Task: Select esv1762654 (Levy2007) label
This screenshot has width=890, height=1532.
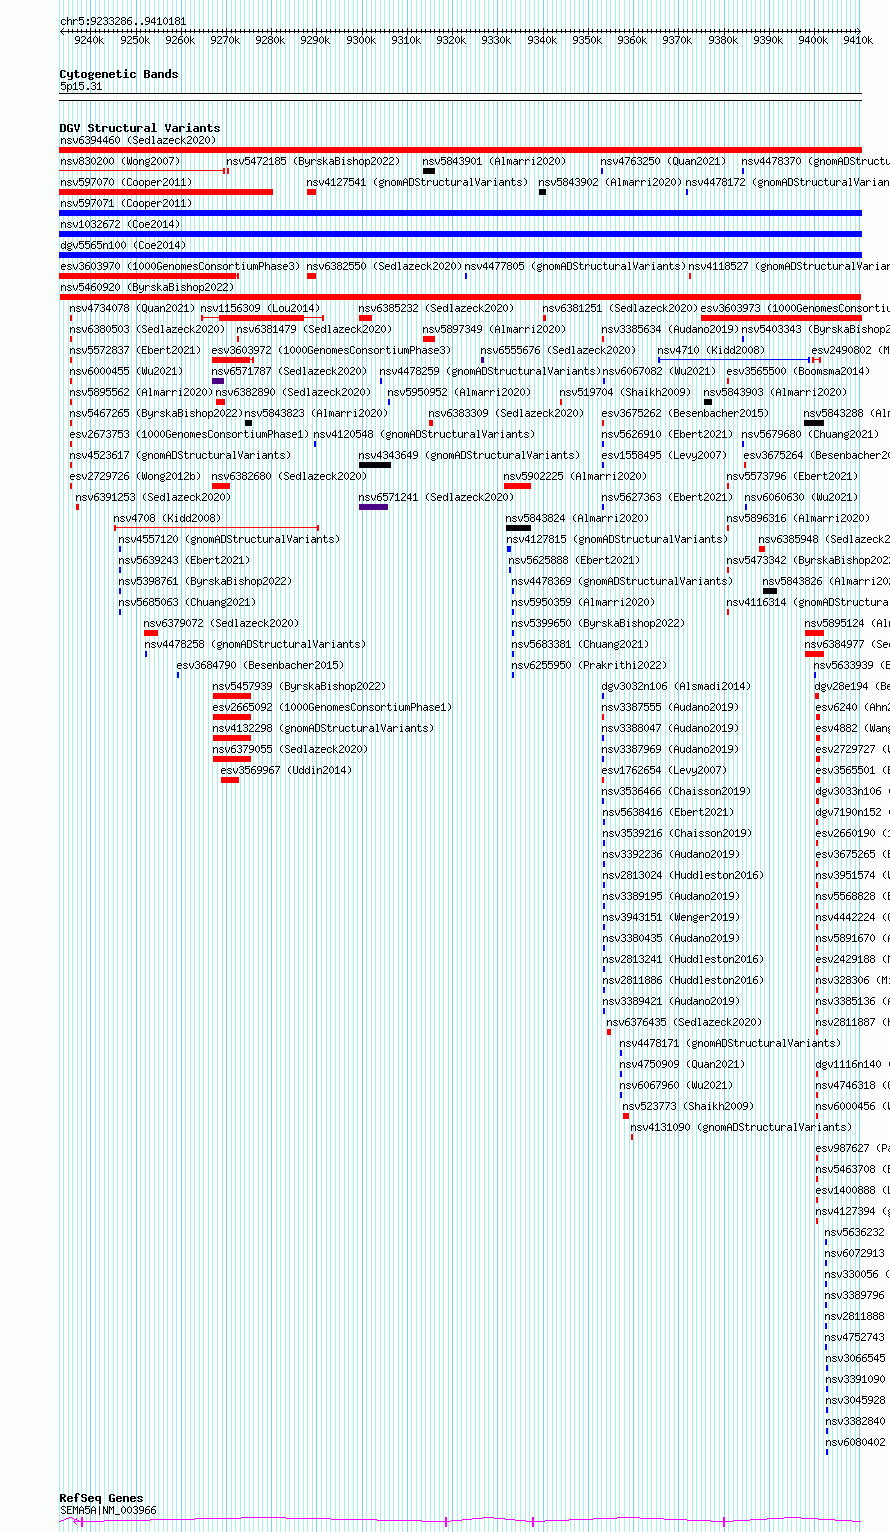Action: click(665, 771)
